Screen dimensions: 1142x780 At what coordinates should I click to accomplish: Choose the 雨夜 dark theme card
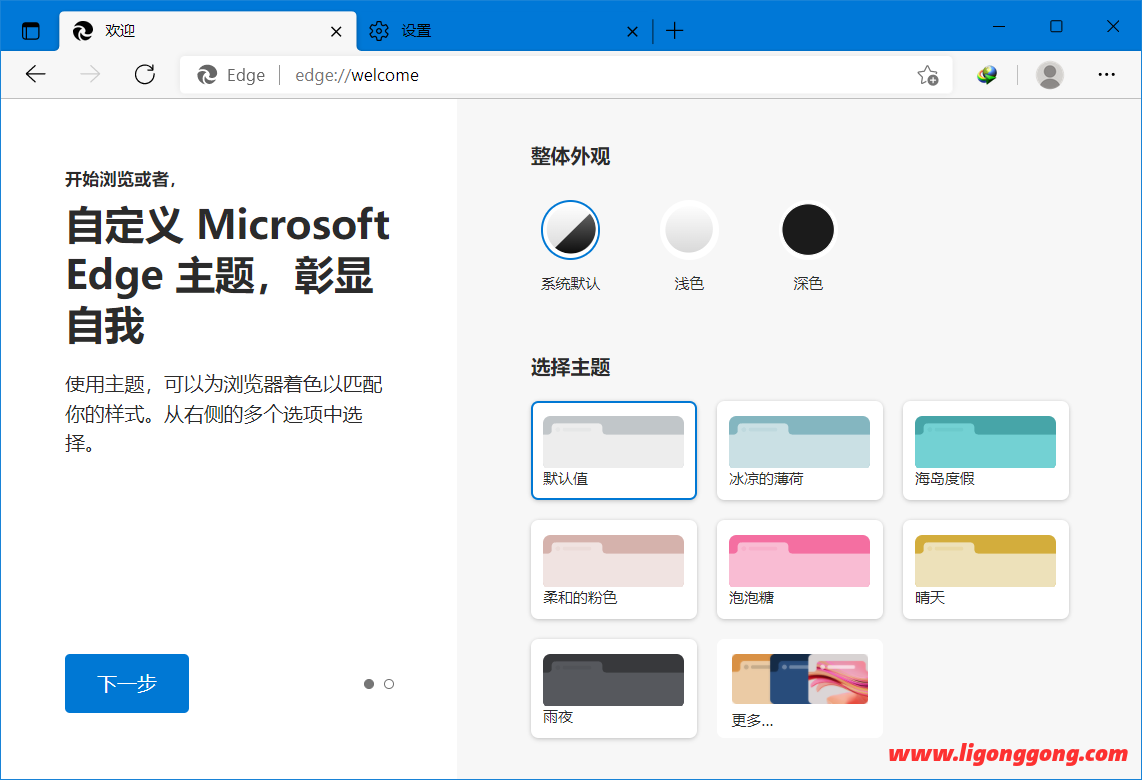coord(614,688)
